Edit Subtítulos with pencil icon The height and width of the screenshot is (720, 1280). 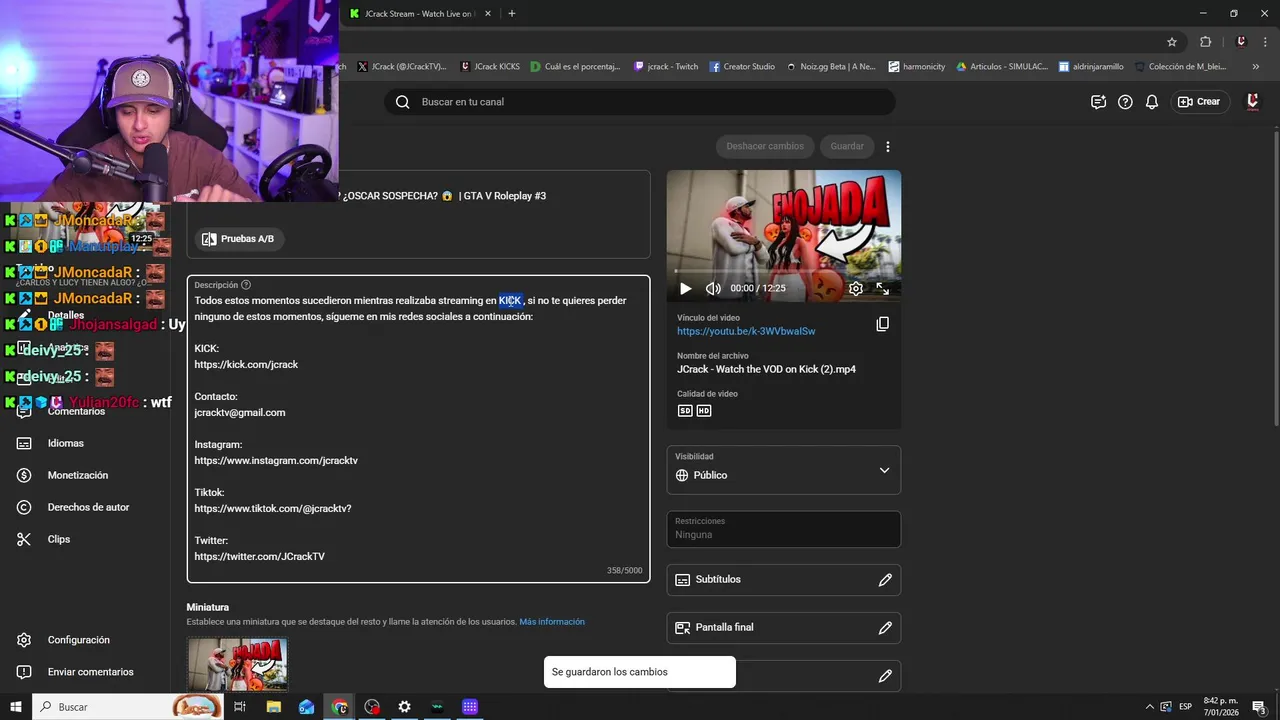(x=885, y=580)
